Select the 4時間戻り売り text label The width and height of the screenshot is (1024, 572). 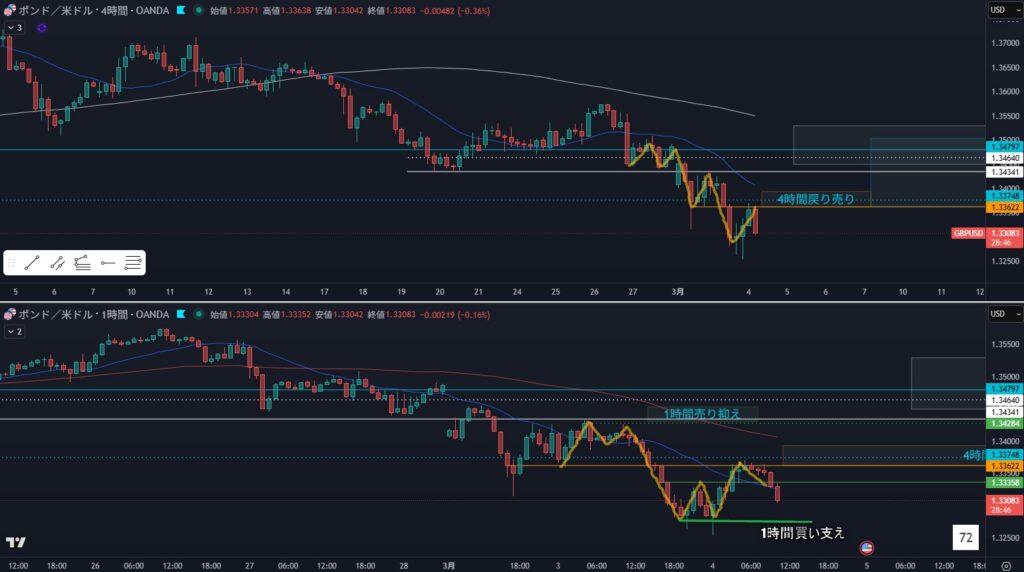(x=815, y=199)
